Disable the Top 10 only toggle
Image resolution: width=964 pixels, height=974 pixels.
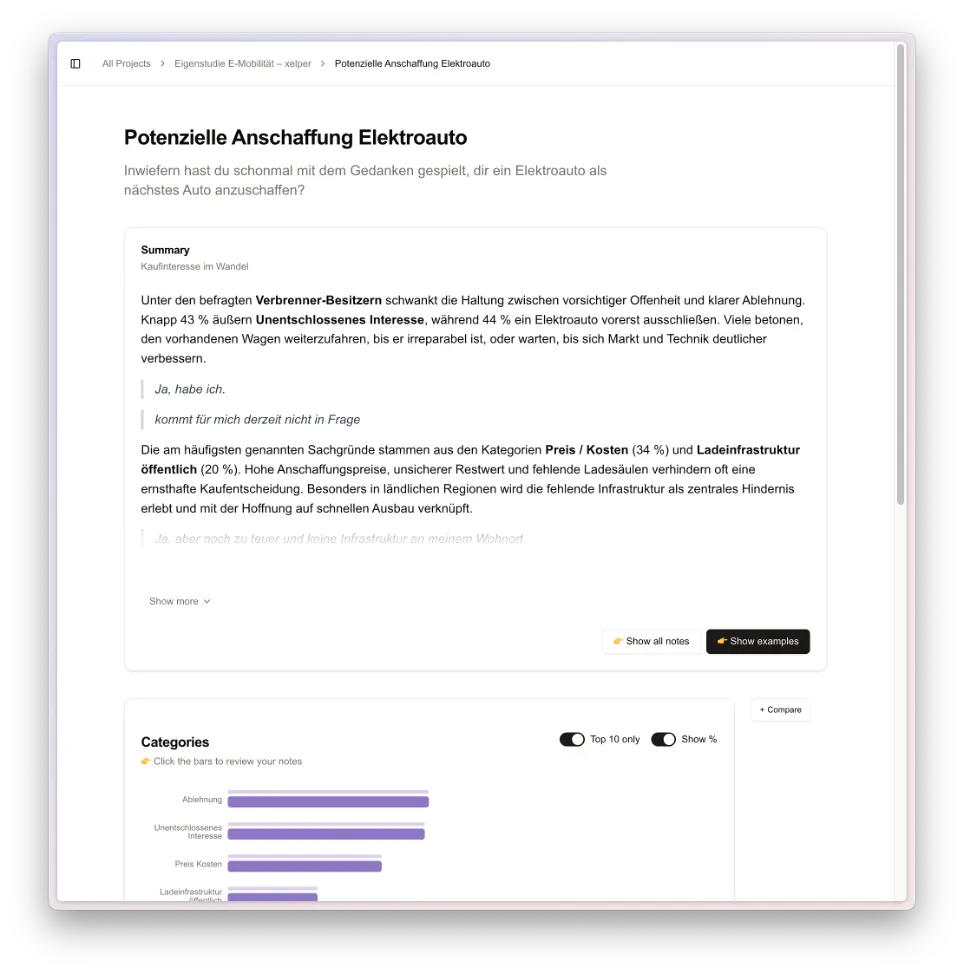(572, 739)
